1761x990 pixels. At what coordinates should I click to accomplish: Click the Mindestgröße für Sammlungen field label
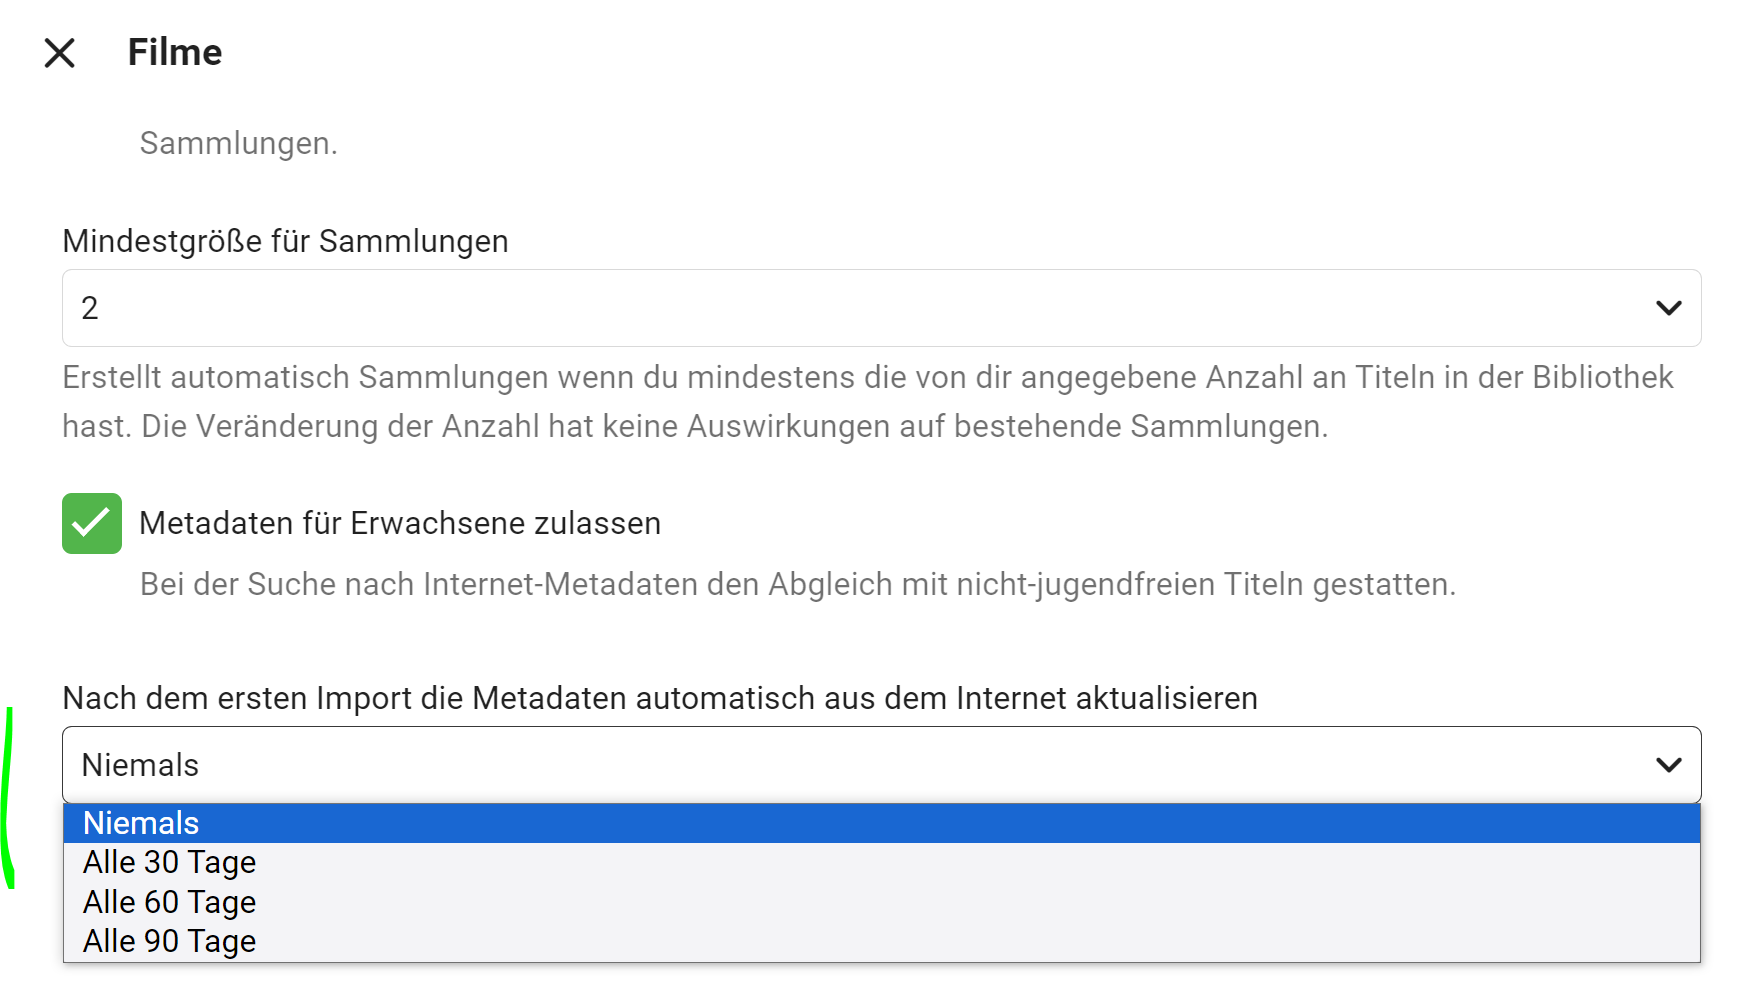(x=285, y=241)
